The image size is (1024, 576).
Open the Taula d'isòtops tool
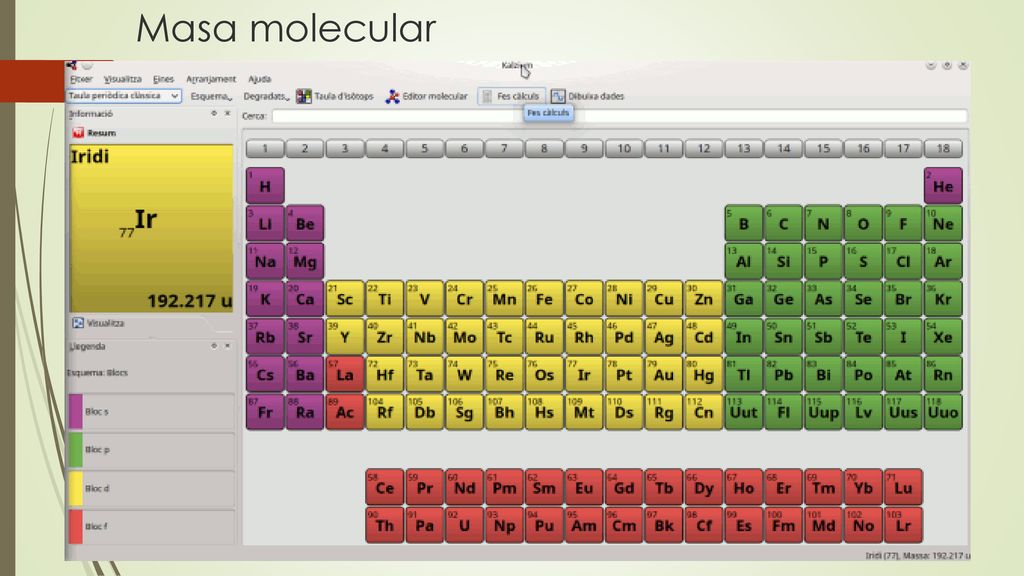(334, 97)
